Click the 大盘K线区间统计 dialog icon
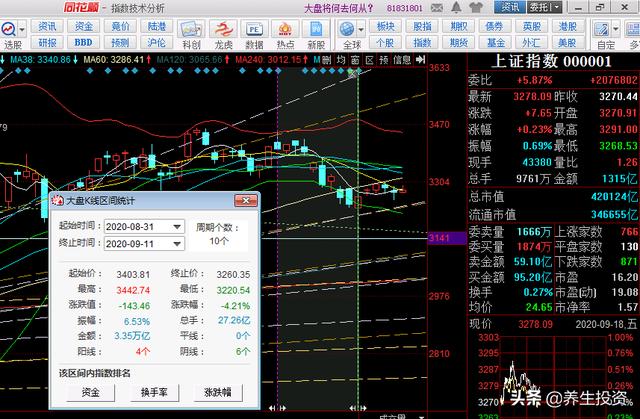This screenshot has height=419, width=640. 57,200
